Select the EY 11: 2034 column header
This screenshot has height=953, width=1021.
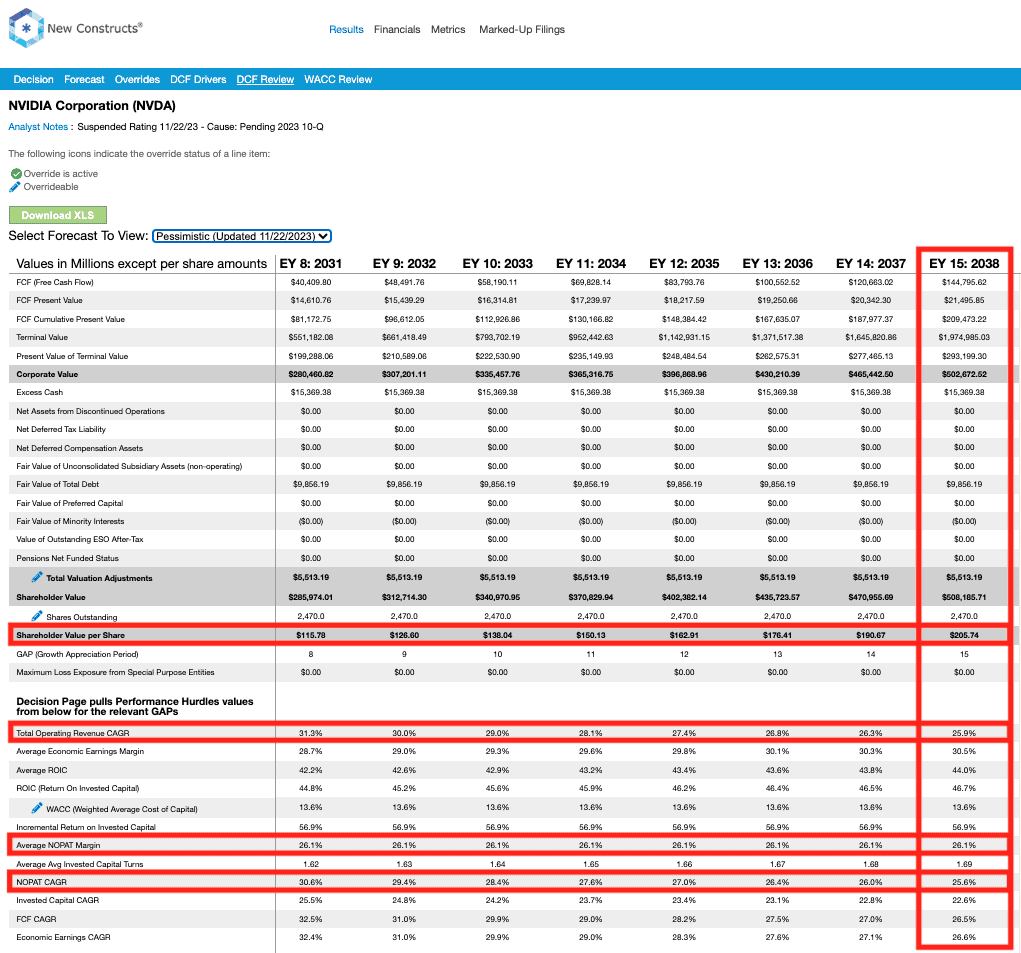[591, 264]
